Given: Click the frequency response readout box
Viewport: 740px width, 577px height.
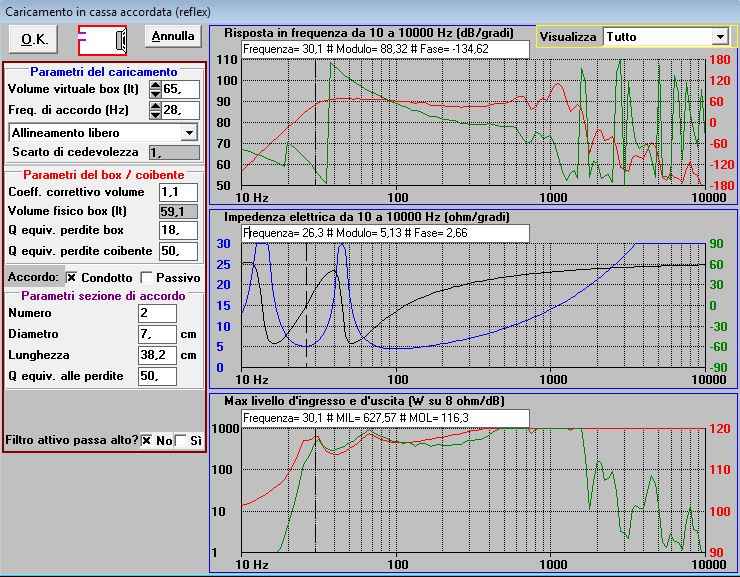Looking at the screenshot, I should coord(385,49).
